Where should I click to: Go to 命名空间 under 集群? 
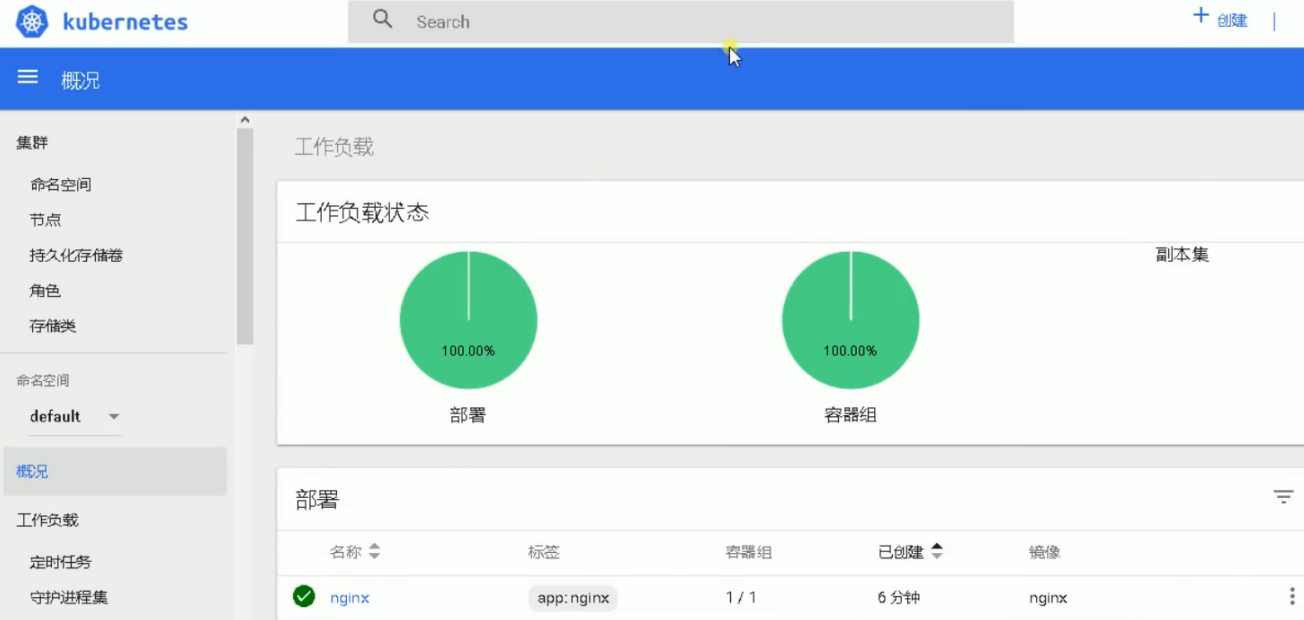(x=61, y=184)
